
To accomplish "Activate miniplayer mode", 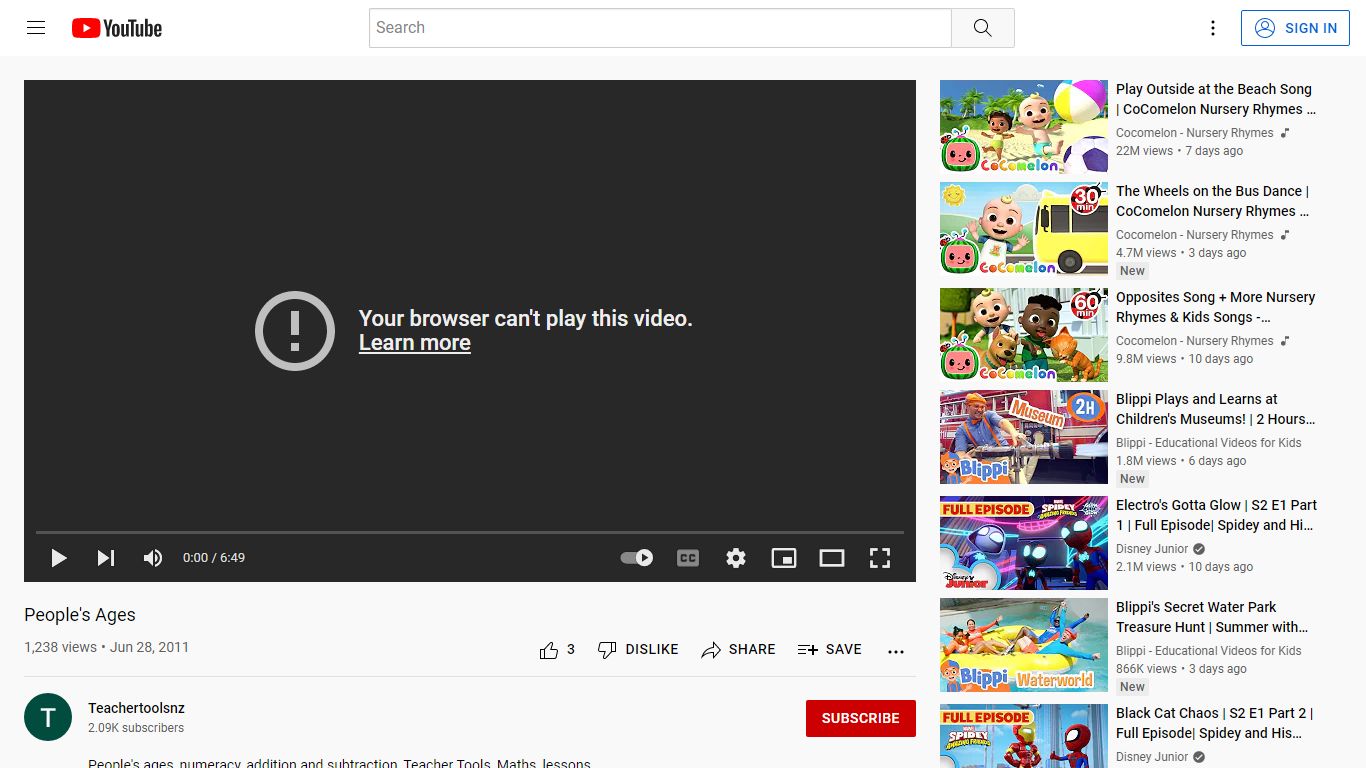I will coord(784,558).
